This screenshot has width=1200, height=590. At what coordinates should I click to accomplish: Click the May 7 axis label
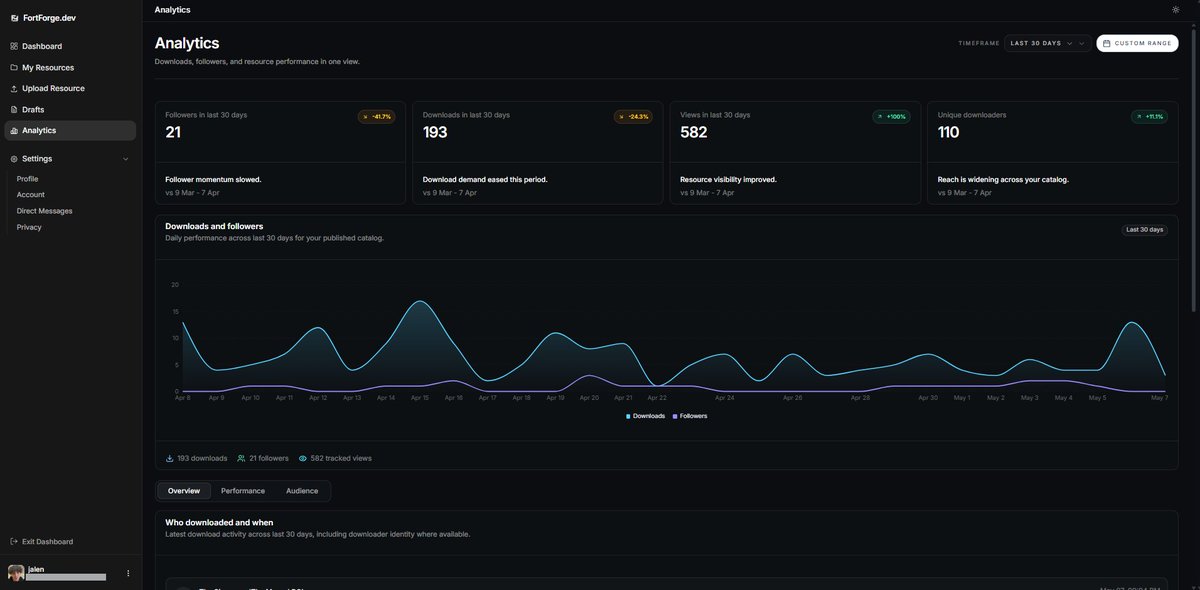1159,398
